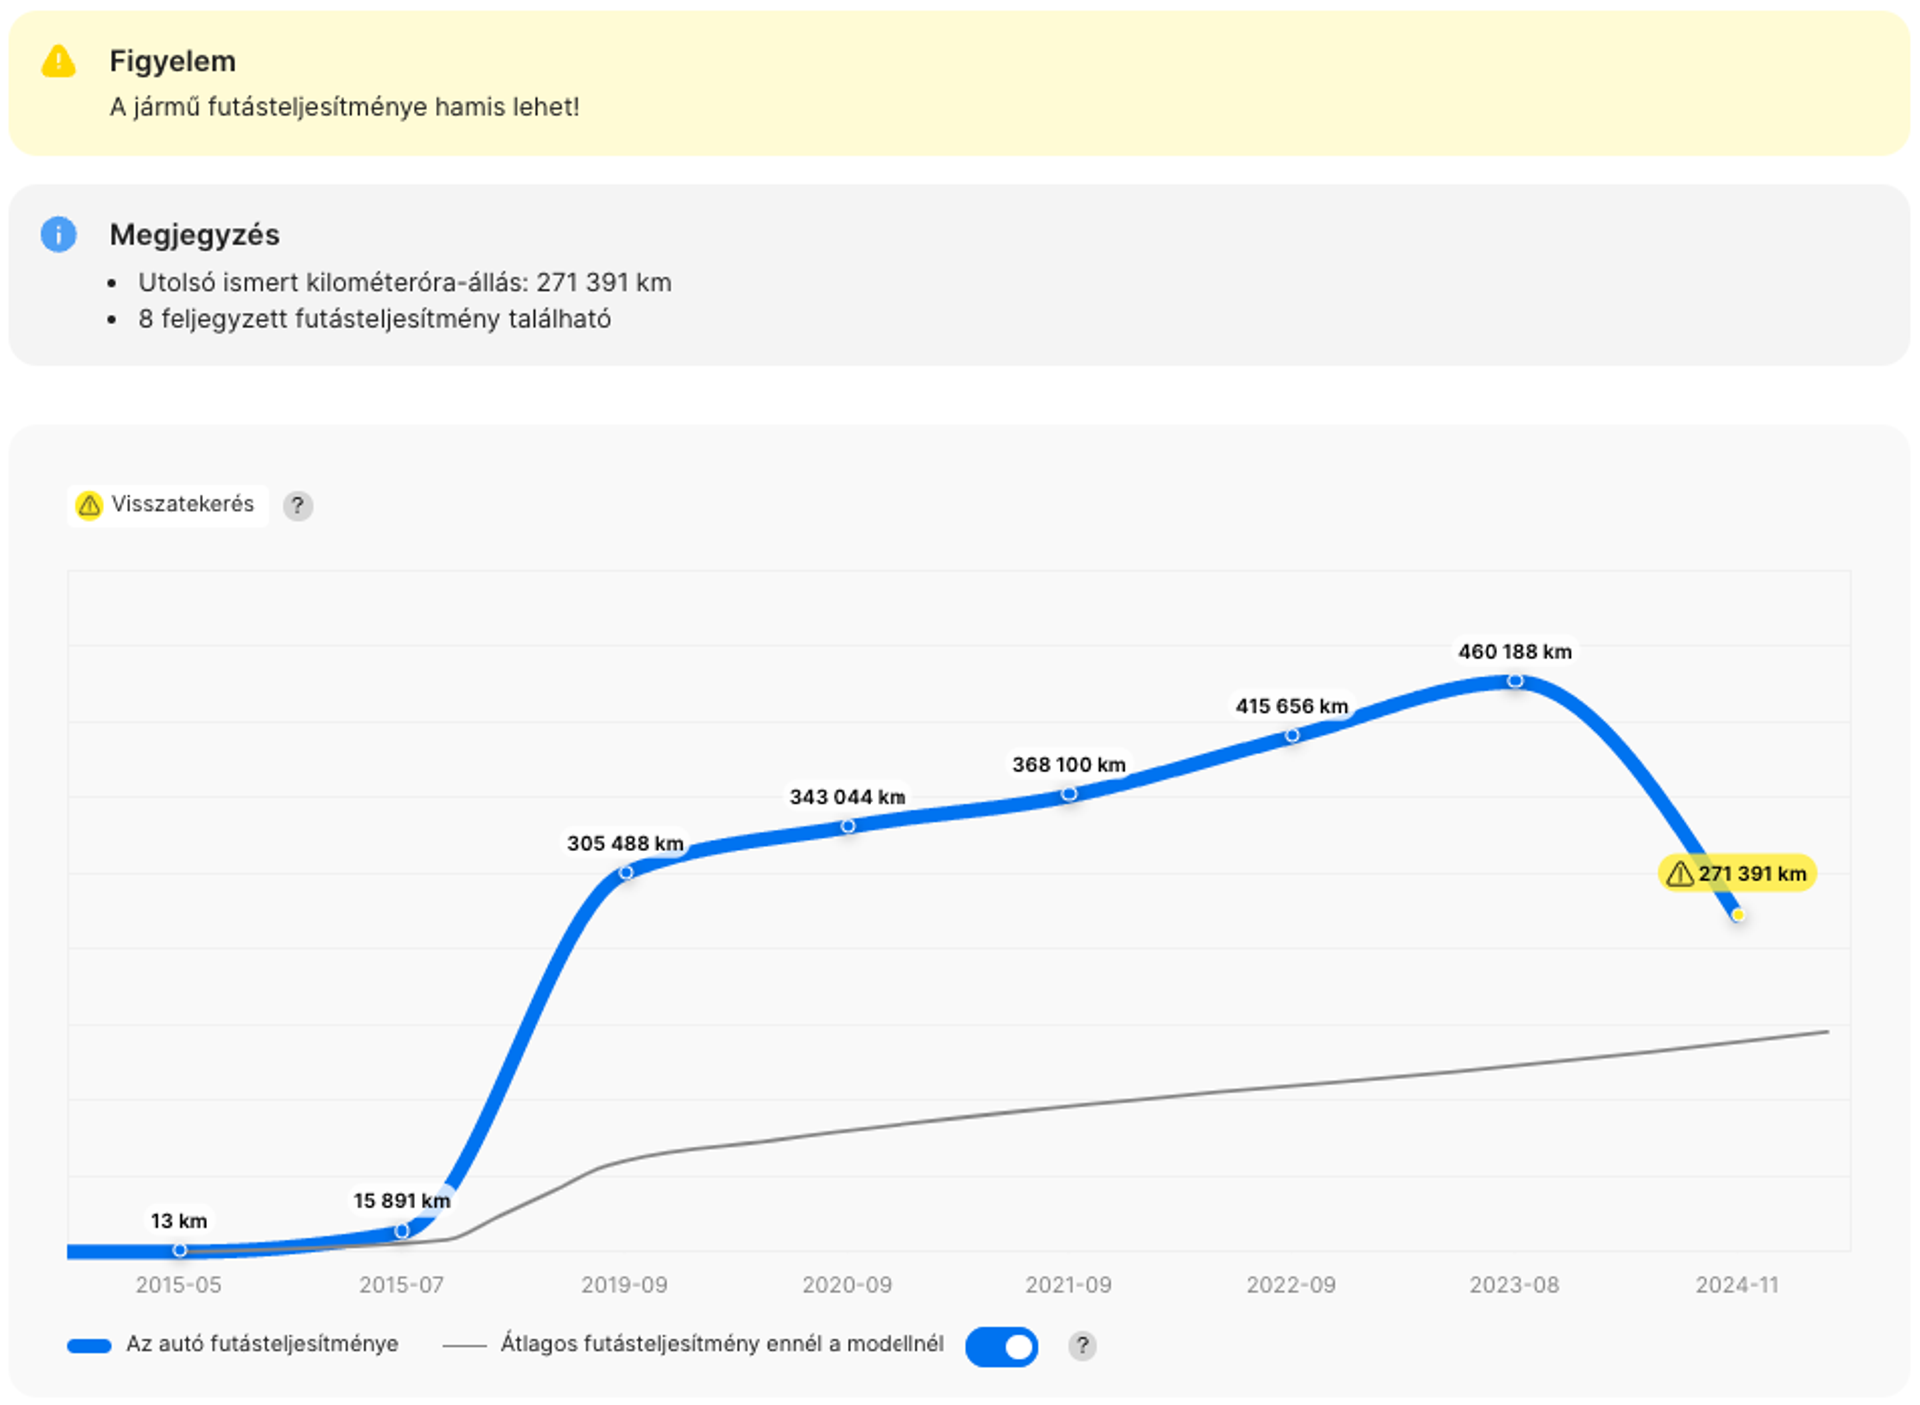Click '8 feljegyzett futásteljesítmény található'
Image resolution: width=1920 pixels, height=1405 pixels.
pos(374,319)
